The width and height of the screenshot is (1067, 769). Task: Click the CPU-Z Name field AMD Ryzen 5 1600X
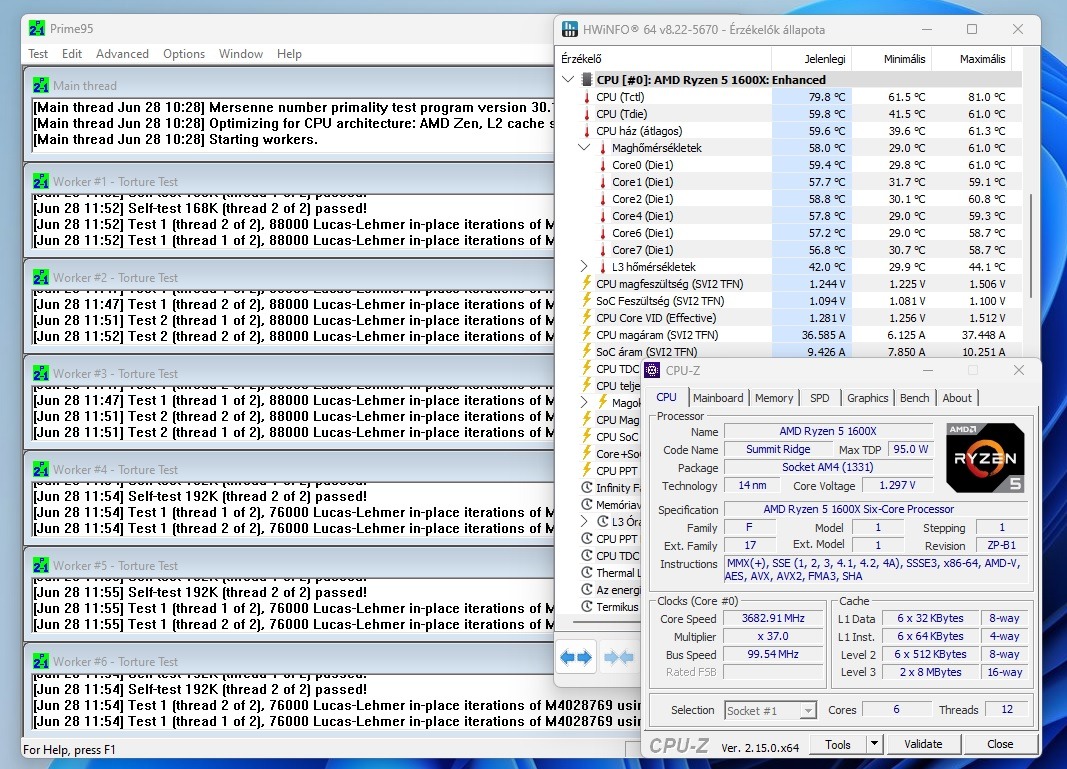827,431
